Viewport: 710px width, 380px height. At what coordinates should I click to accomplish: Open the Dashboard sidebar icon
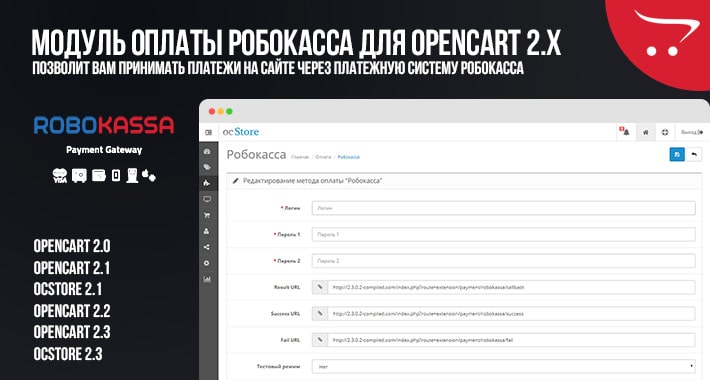(x=207, y=151)
